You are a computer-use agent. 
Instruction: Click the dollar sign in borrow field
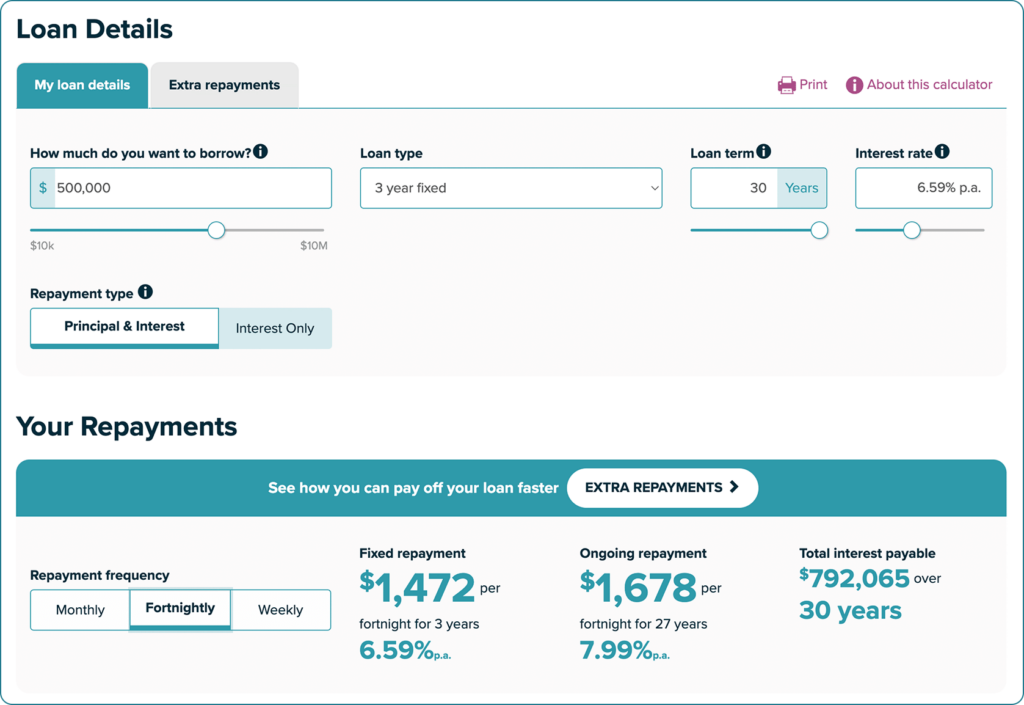[42, 188]
